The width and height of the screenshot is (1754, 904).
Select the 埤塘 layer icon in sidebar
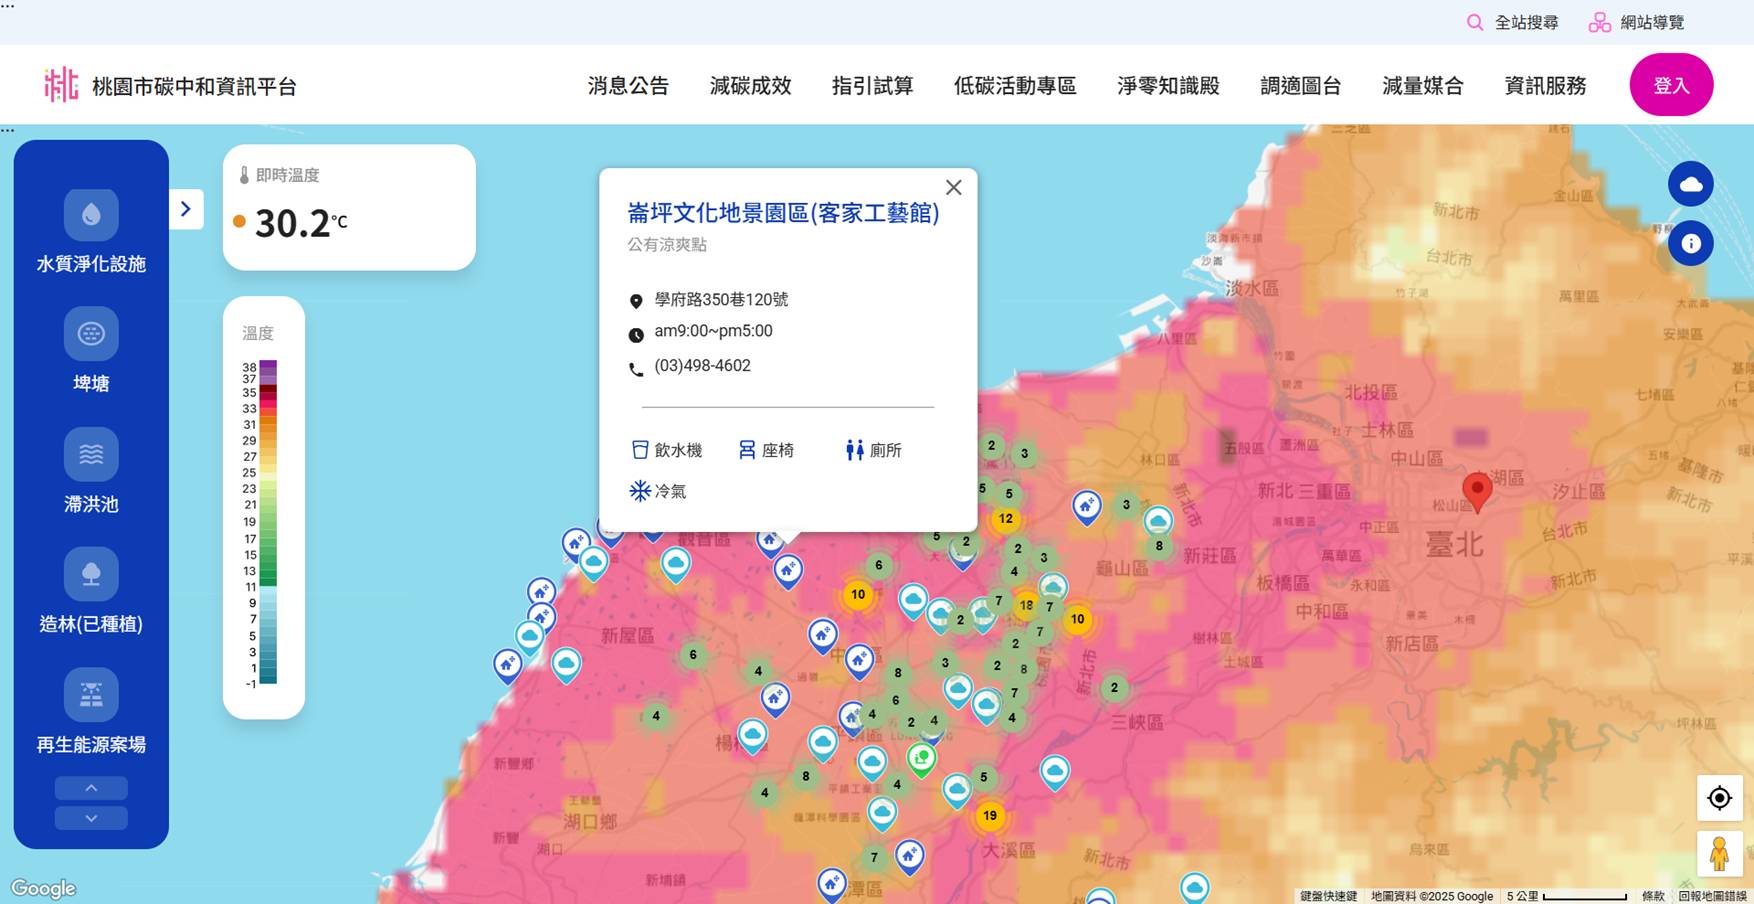[x=90, y=334]
